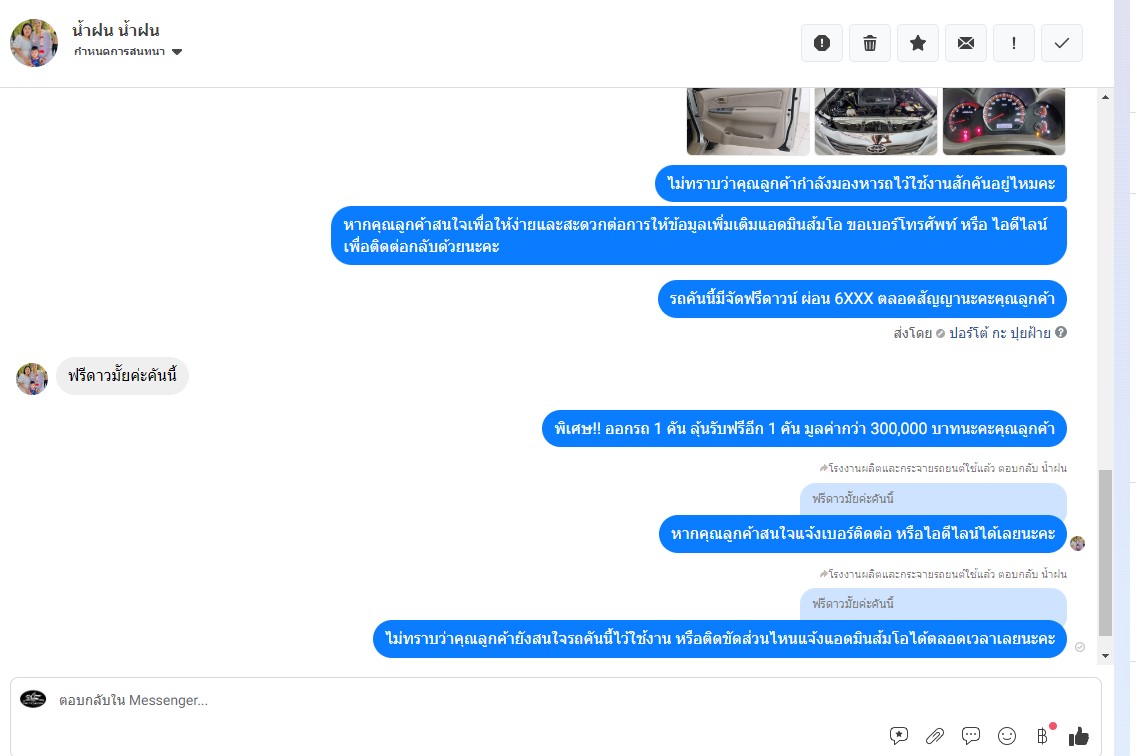The width and height of the screenshot is (1136, 756).
Task: Open saved replies icon in composer
Action: tap(898, 736)
